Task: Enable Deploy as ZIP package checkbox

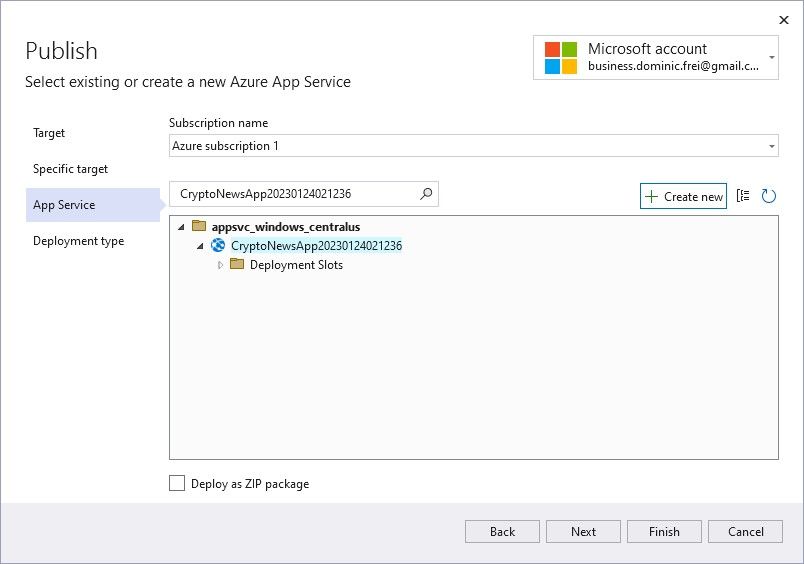Action: [177, 483]
